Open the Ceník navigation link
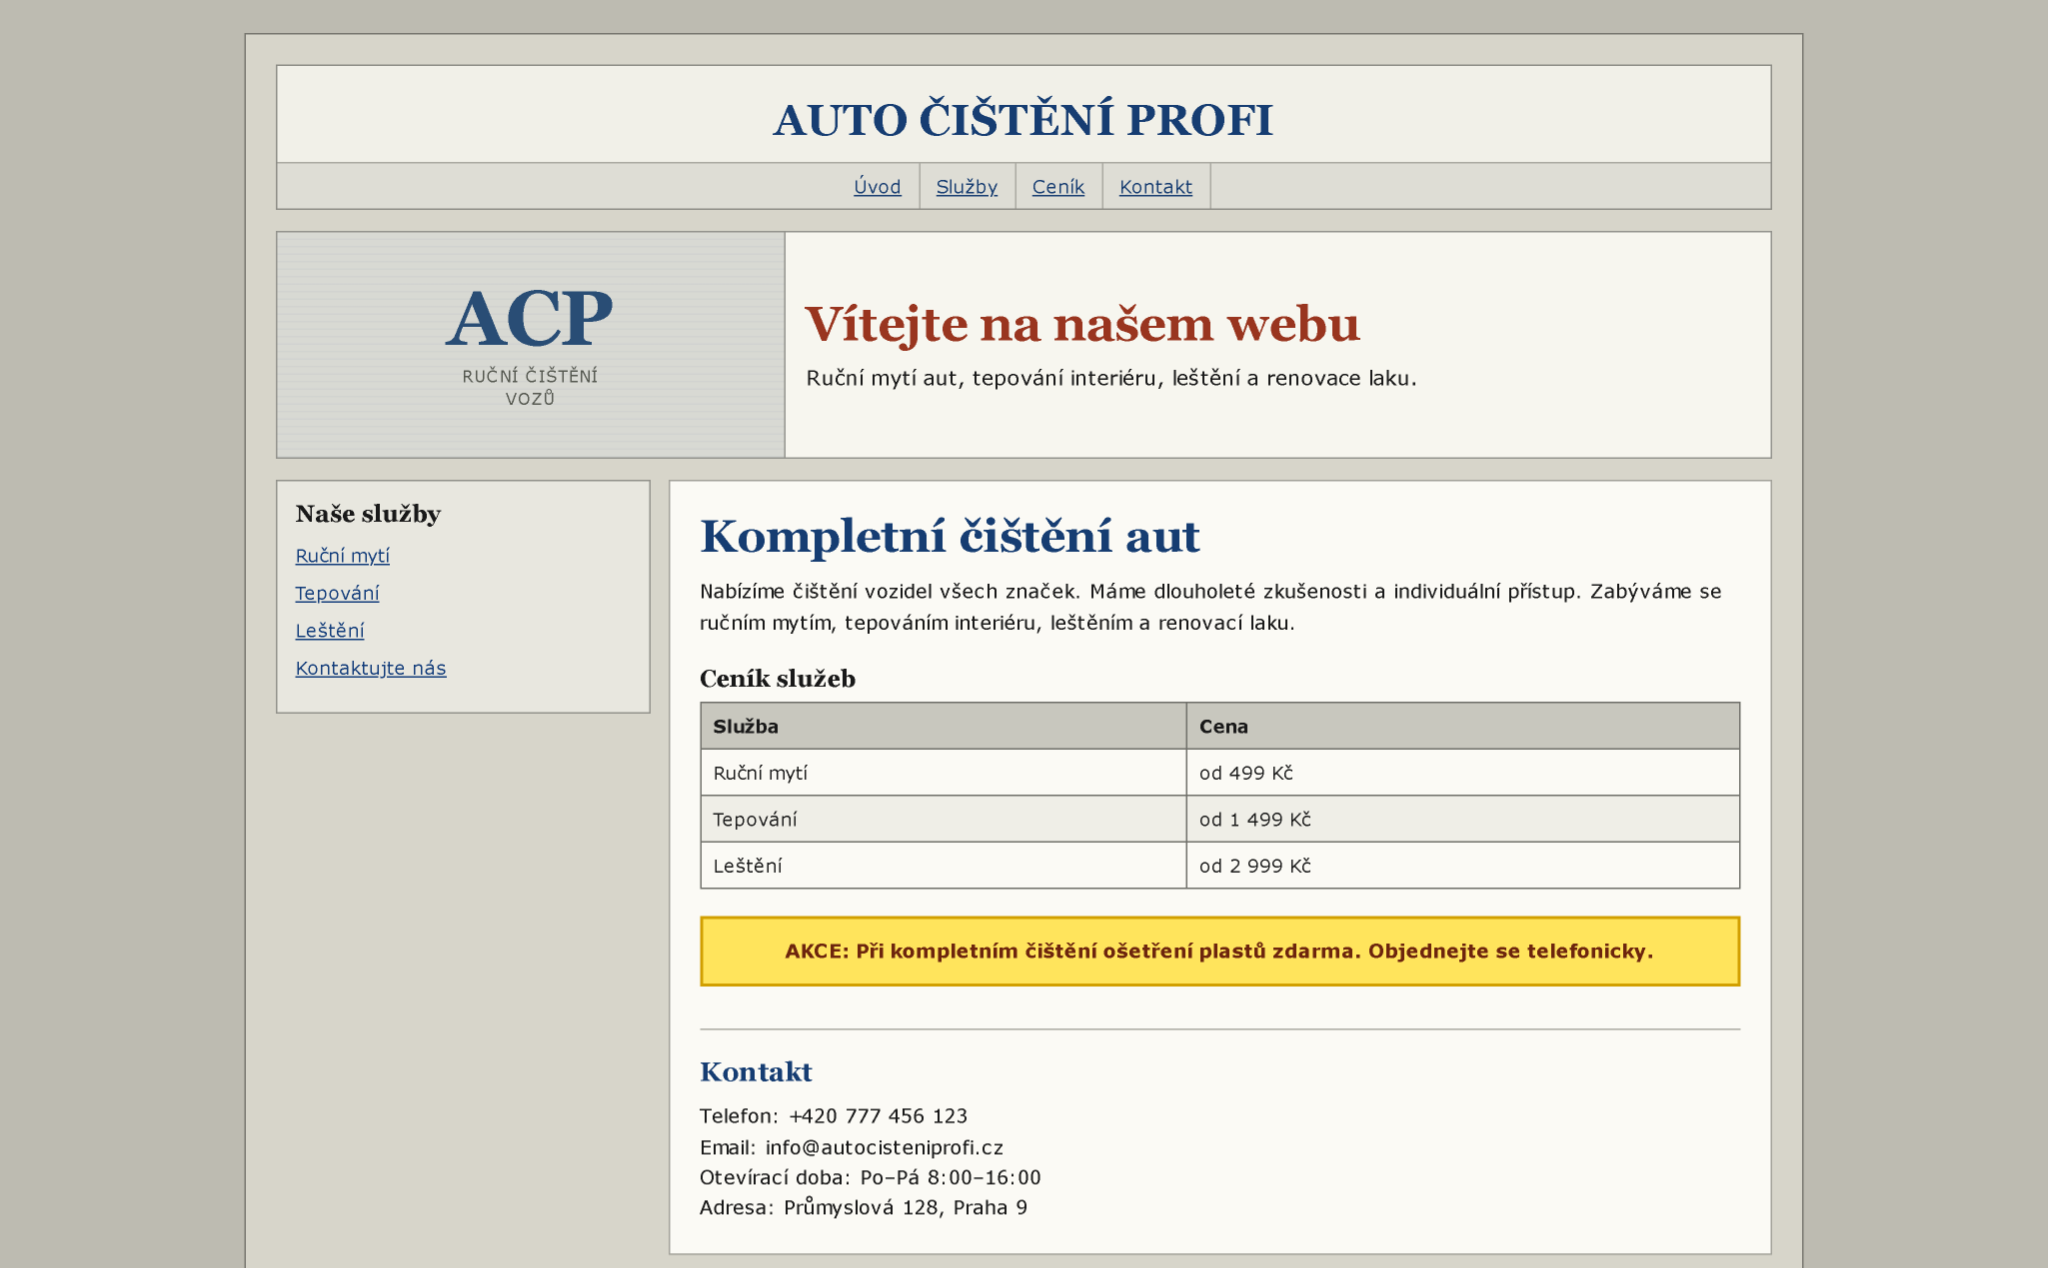The image size is (2048, 1268). coord(1058,187)
